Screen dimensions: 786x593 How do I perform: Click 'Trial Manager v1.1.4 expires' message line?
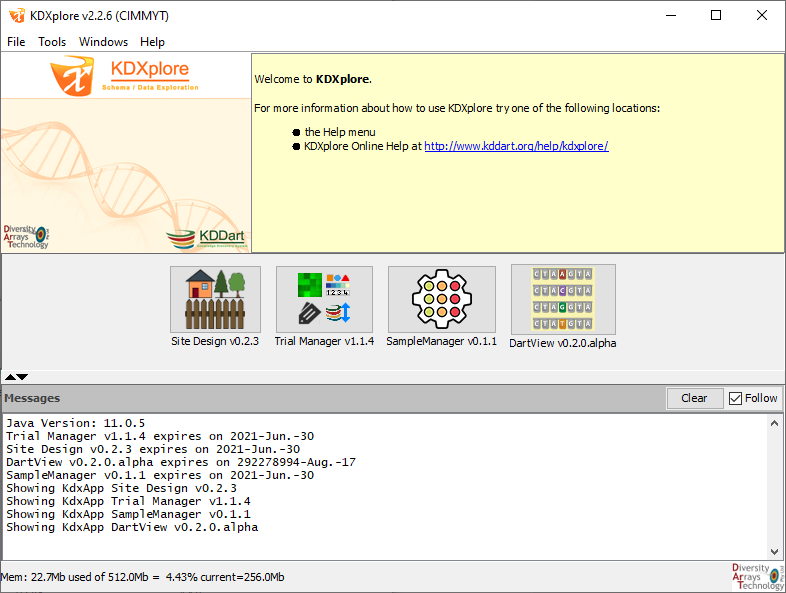(160, 436)
